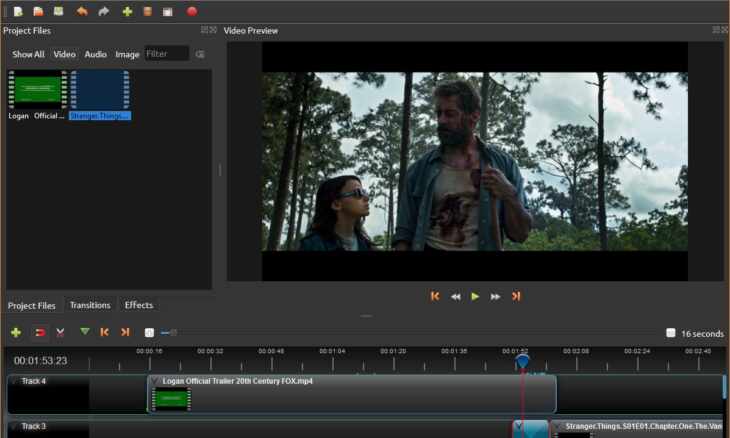730x438 pixels.
Task: Redo the last undone action
Action: point(103,11)
